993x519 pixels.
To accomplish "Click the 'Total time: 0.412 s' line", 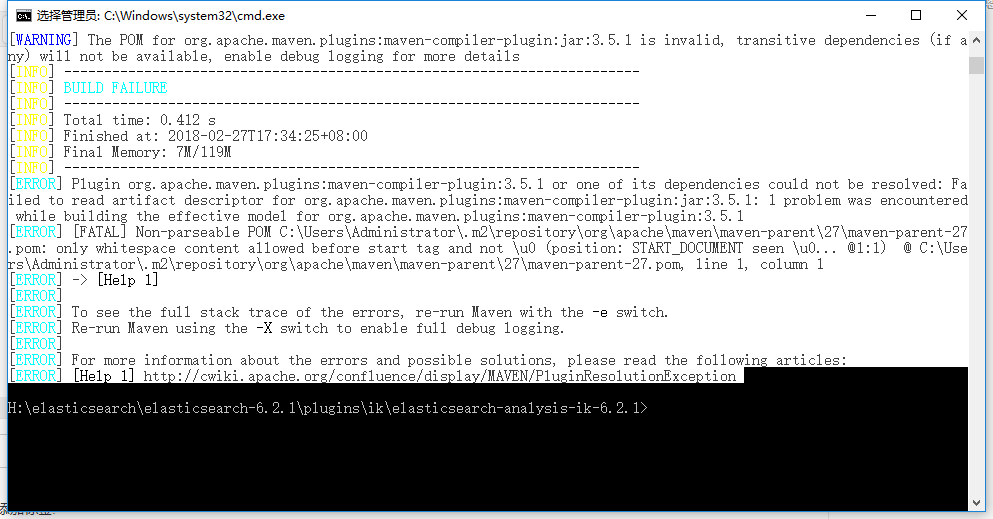I will click(x=139, y=120).
